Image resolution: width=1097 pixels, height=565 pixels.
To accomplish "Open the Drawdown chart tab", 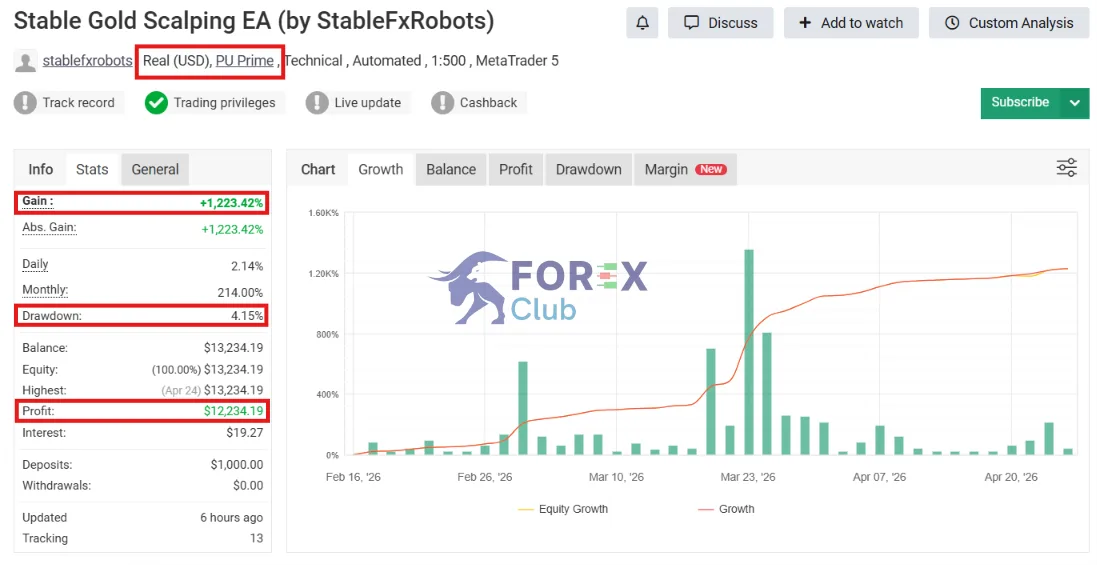I will (588, 169).
